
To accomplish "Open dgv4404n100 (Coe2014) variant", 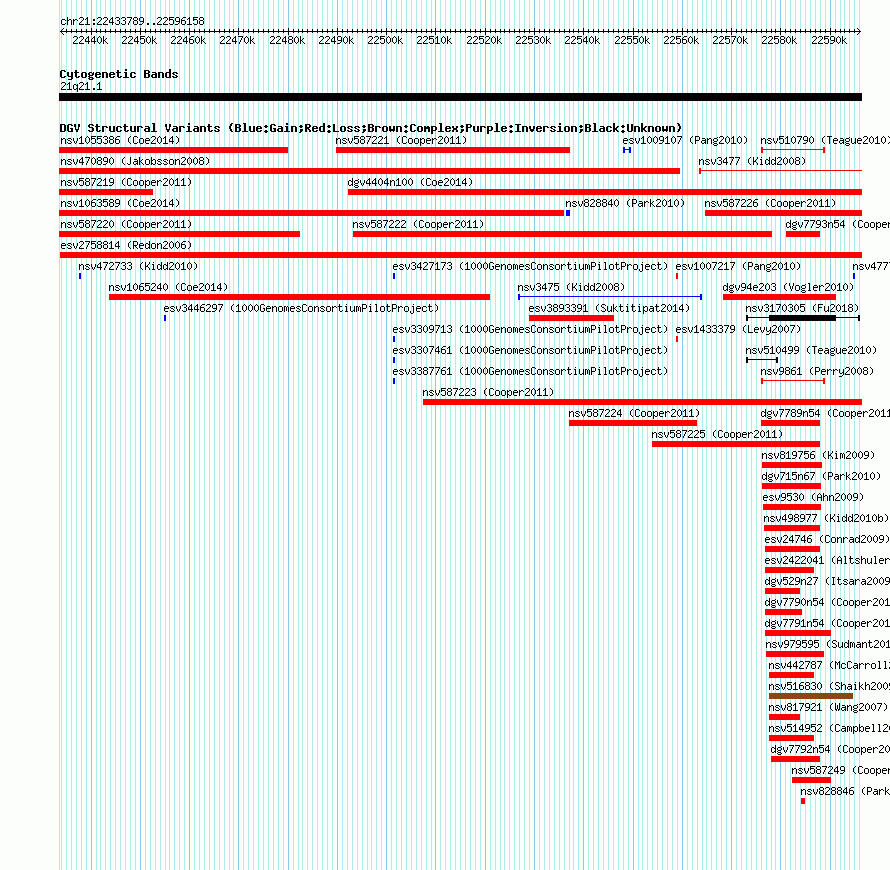I will [604, 192].
